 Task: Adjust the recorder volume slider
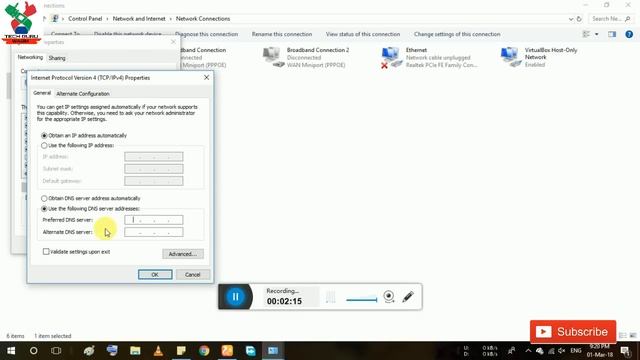pyautogui.click(x=362, y=300)
